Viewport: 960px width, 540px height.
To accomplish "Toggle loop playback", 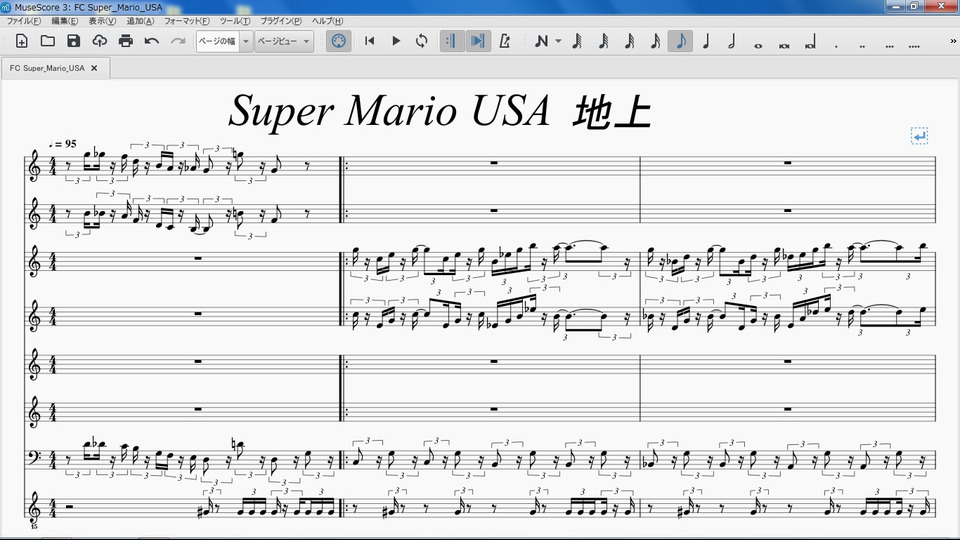I will coord(422,41).
